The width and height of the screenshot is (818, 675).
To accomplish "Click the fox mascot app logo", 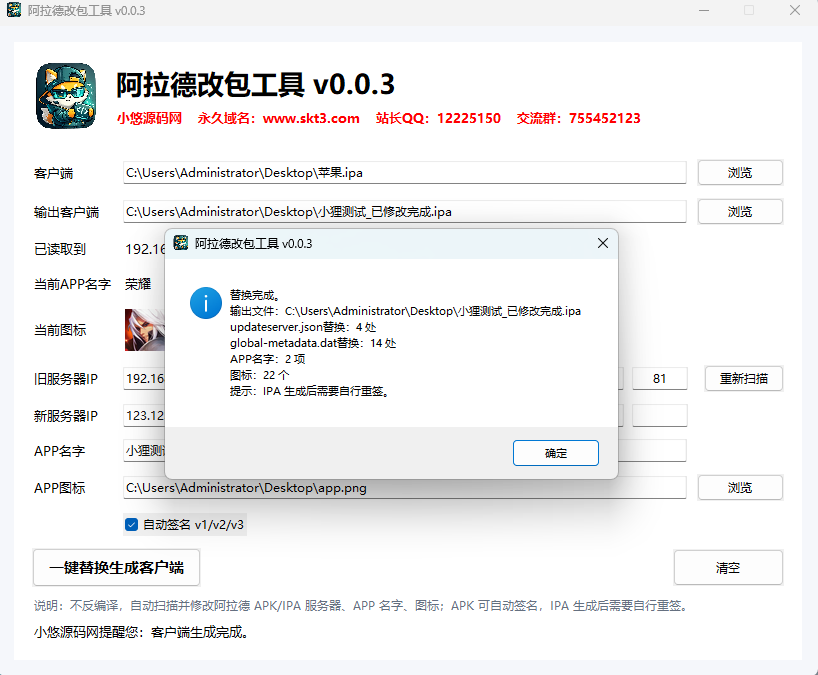I will 66,96.
